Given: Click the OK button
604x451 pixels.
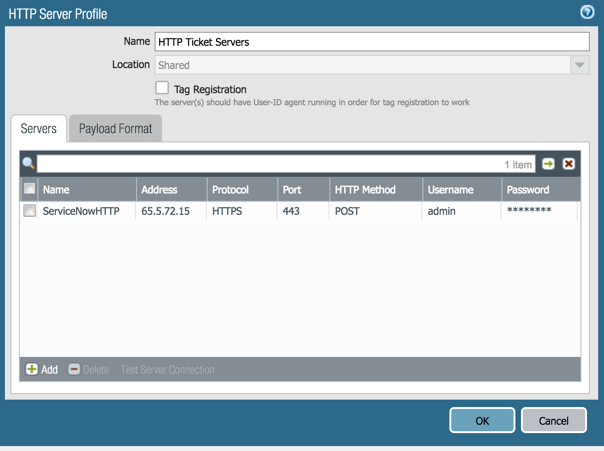Looking at the screenshot, I should [482, 421].
